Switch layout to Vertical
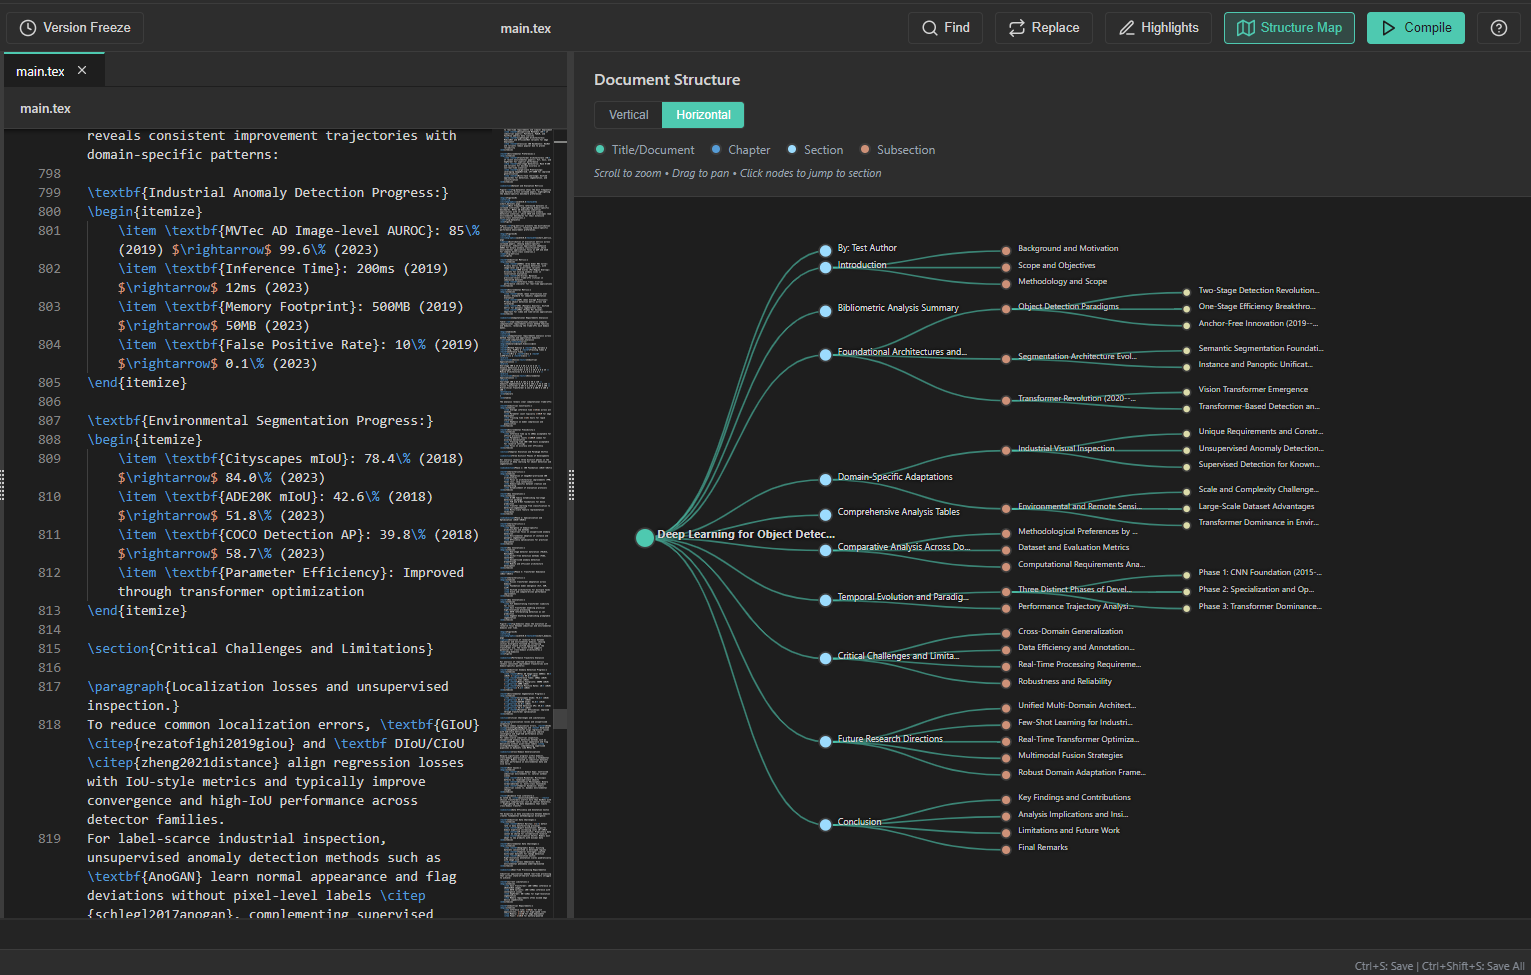 point(628,114)
